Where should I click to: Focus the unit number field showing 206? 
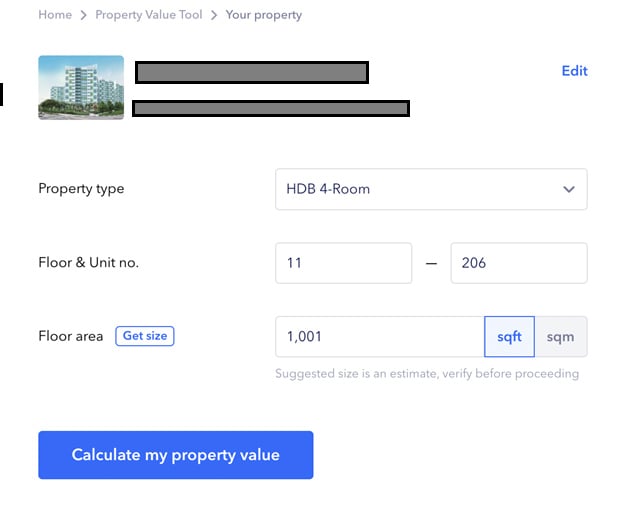(519, 263)
